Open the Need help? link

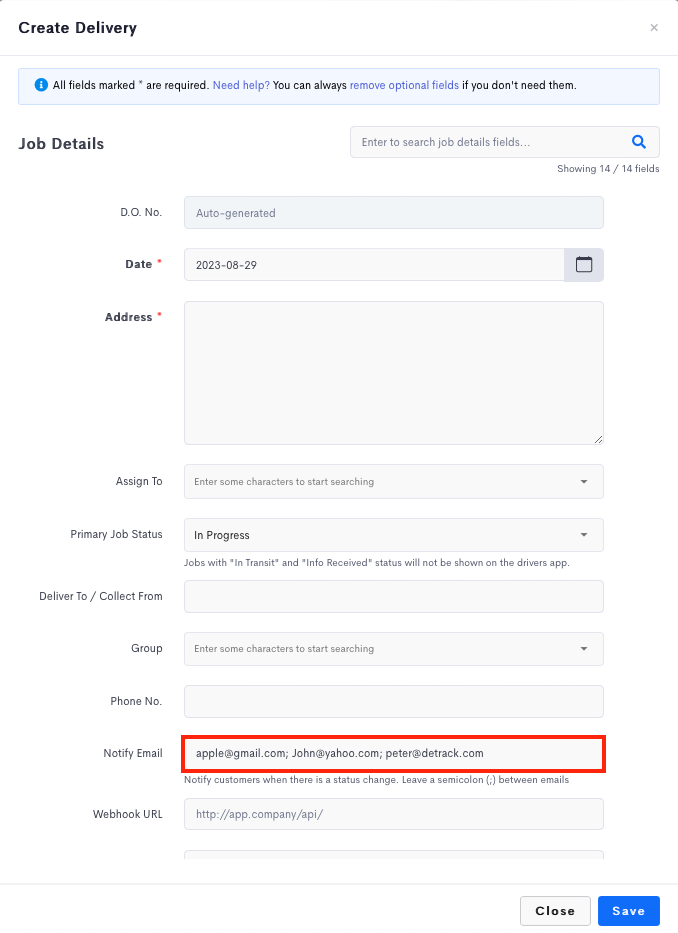point(241,85)
